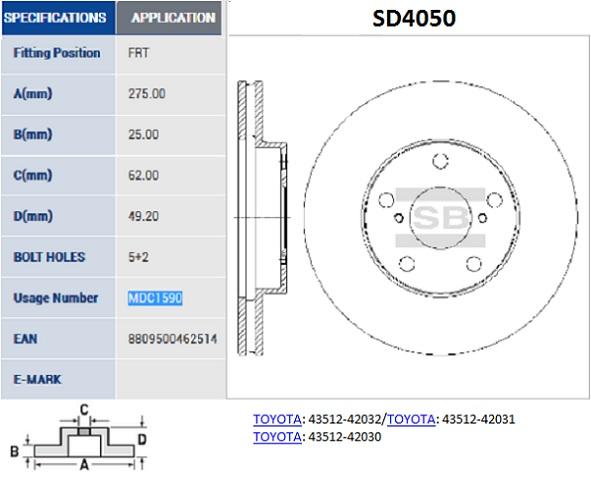This screenshot has height=481, width=591.
Task: Click the disc cross-section side drawing
Action: tap(262, 218)
